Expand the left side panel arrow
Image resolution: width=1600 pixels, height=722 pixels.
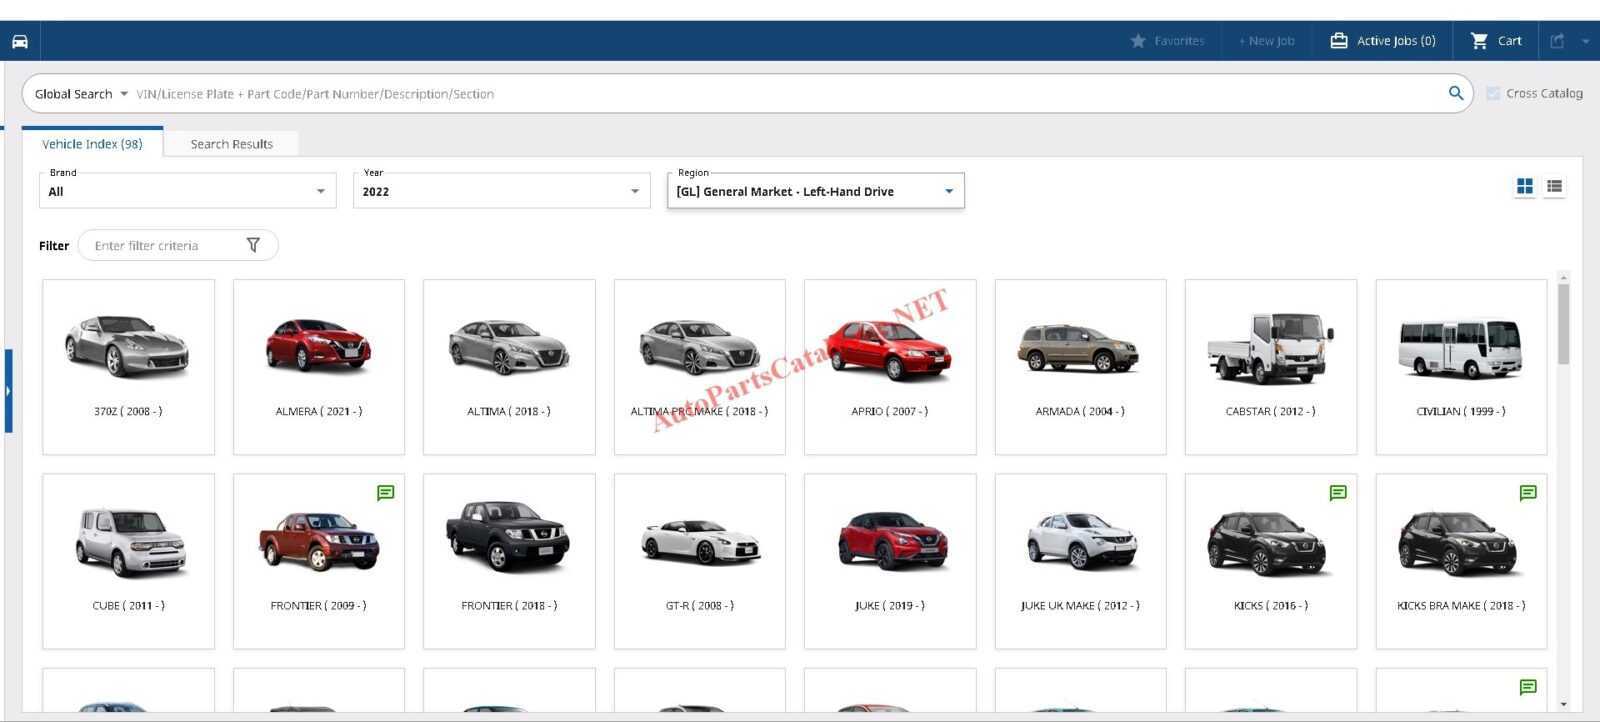click(8, 391)
